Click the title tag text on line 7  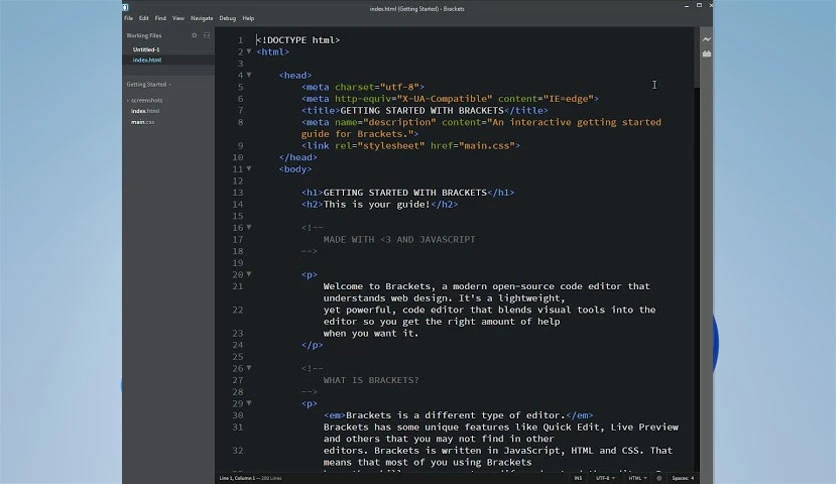(x=424, y=110)
